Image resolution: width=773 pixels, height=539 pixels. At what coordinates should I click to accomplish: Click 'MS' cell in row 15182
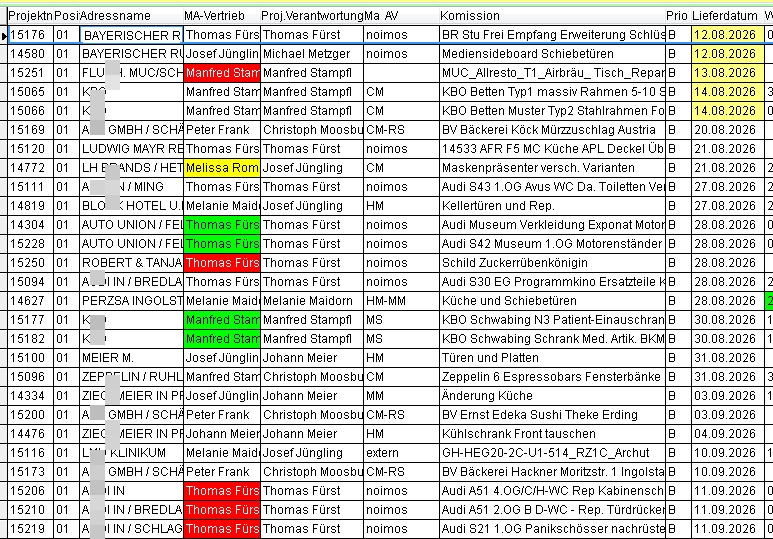(401, 339)
